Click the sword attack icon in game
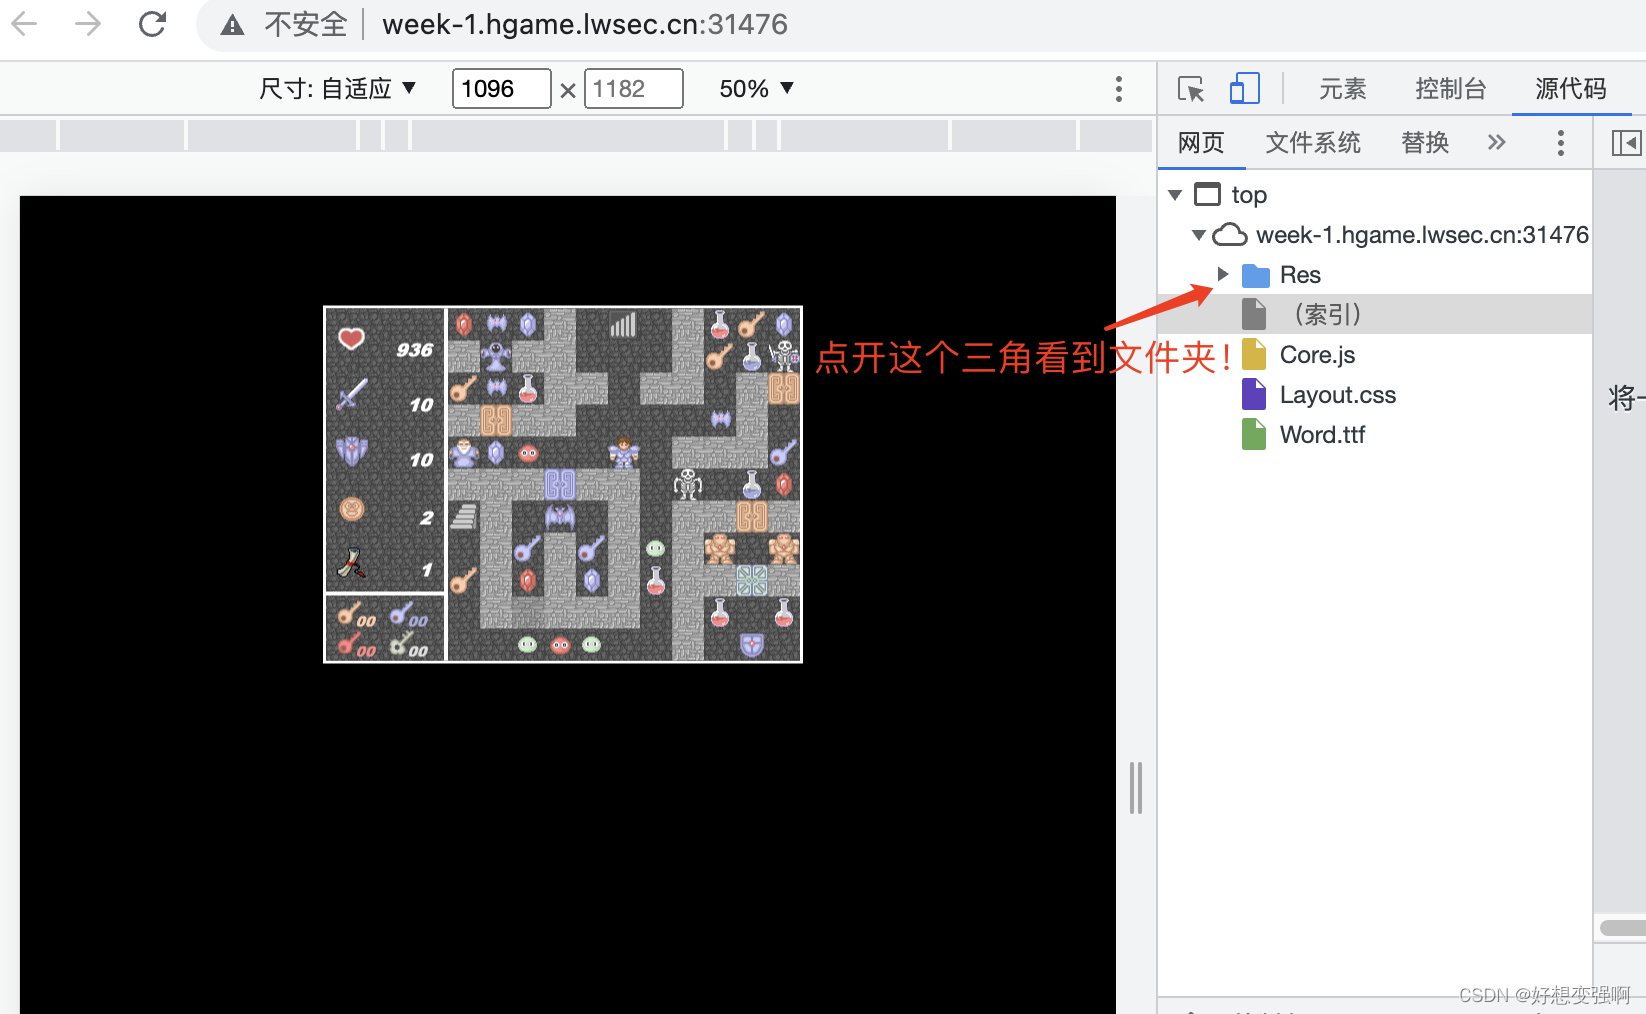Screen dimensions: 1646x1014 352,394
